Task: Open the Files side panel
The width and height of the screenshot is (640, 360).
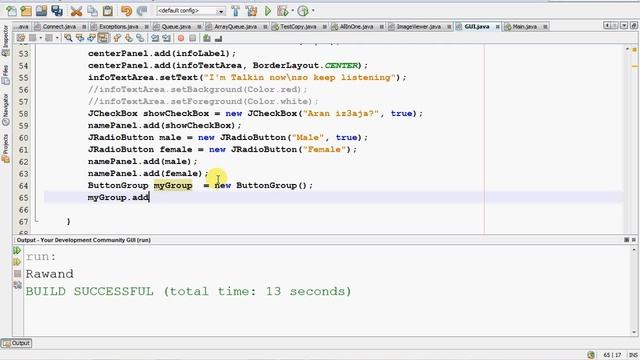Action: coord(5,75)
